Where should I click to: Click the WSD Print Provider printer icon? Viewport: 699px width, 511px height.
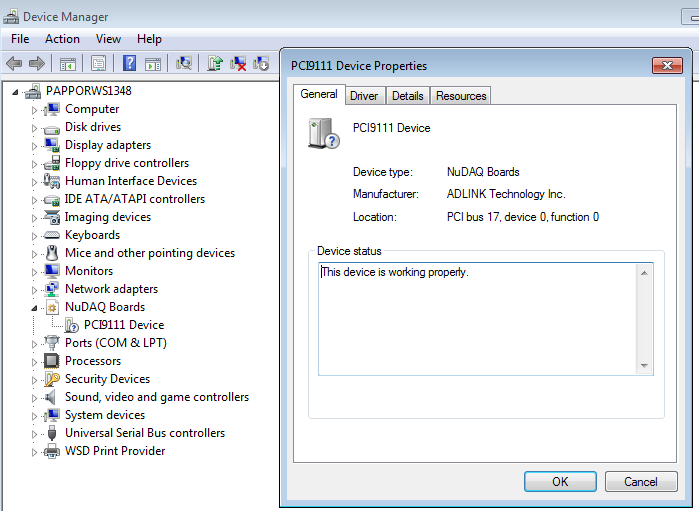click(52, 451)
